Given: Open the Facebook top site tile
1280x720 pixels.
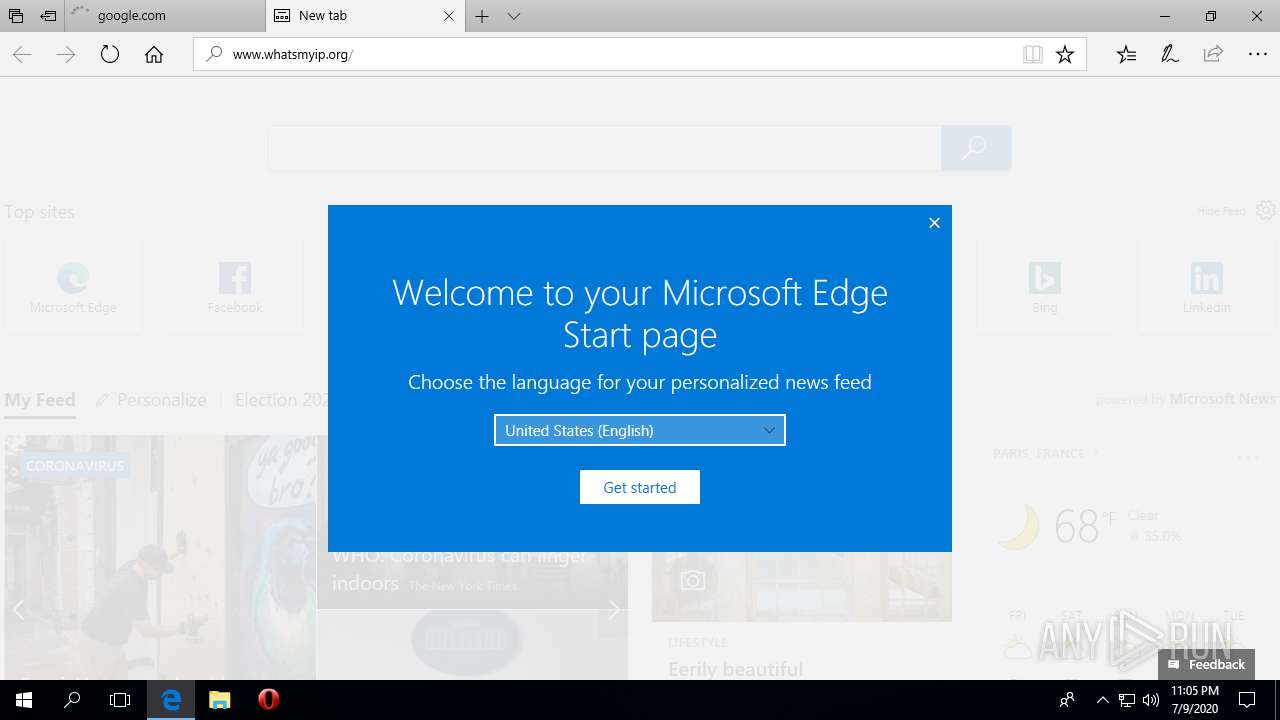Looking at the screenshot, I should pyautogui.click(x=235, y=285).
